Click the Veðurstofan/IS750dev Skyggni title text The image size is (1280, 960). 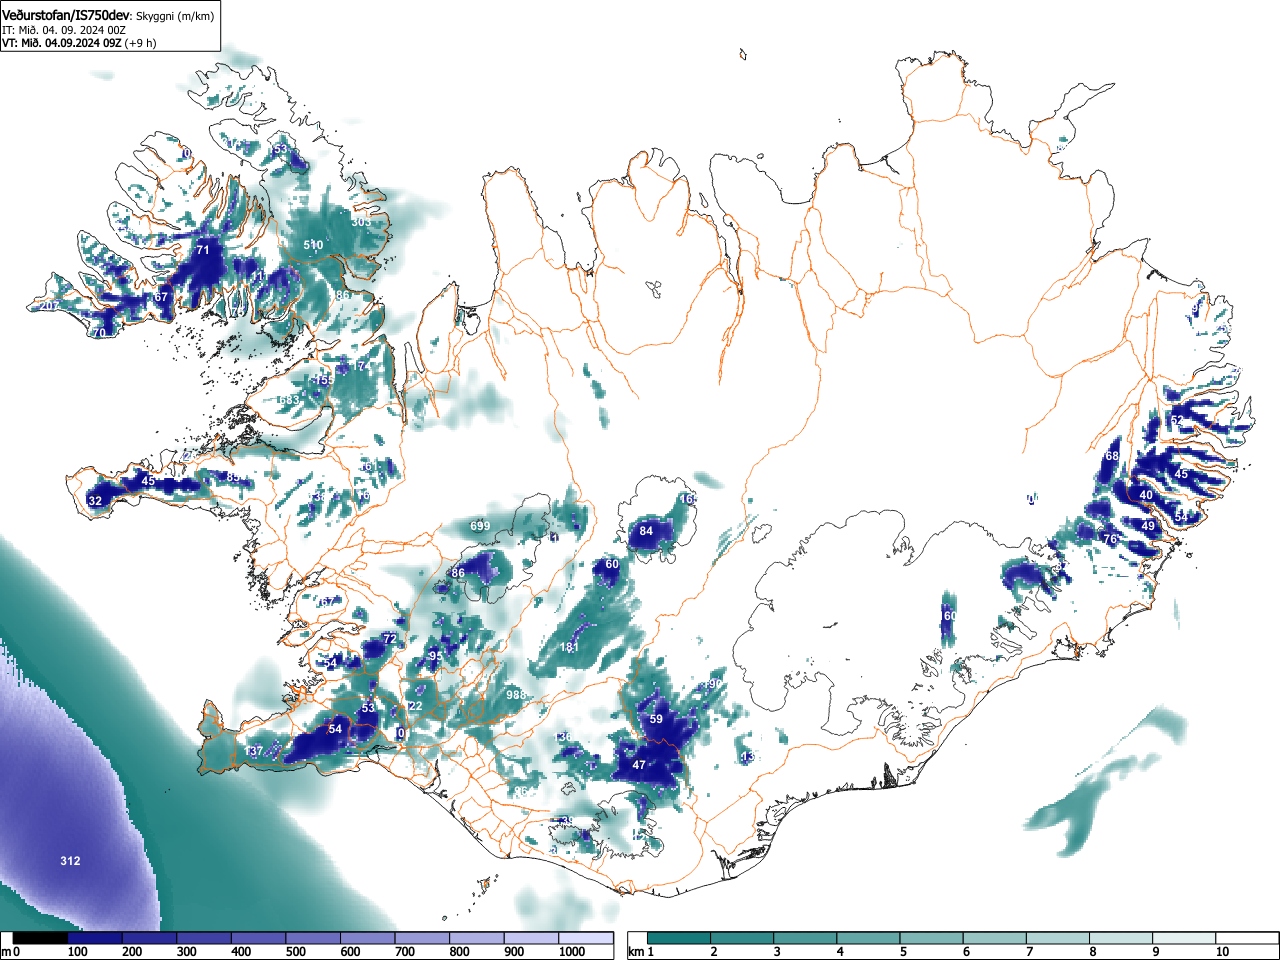(108, 14)
